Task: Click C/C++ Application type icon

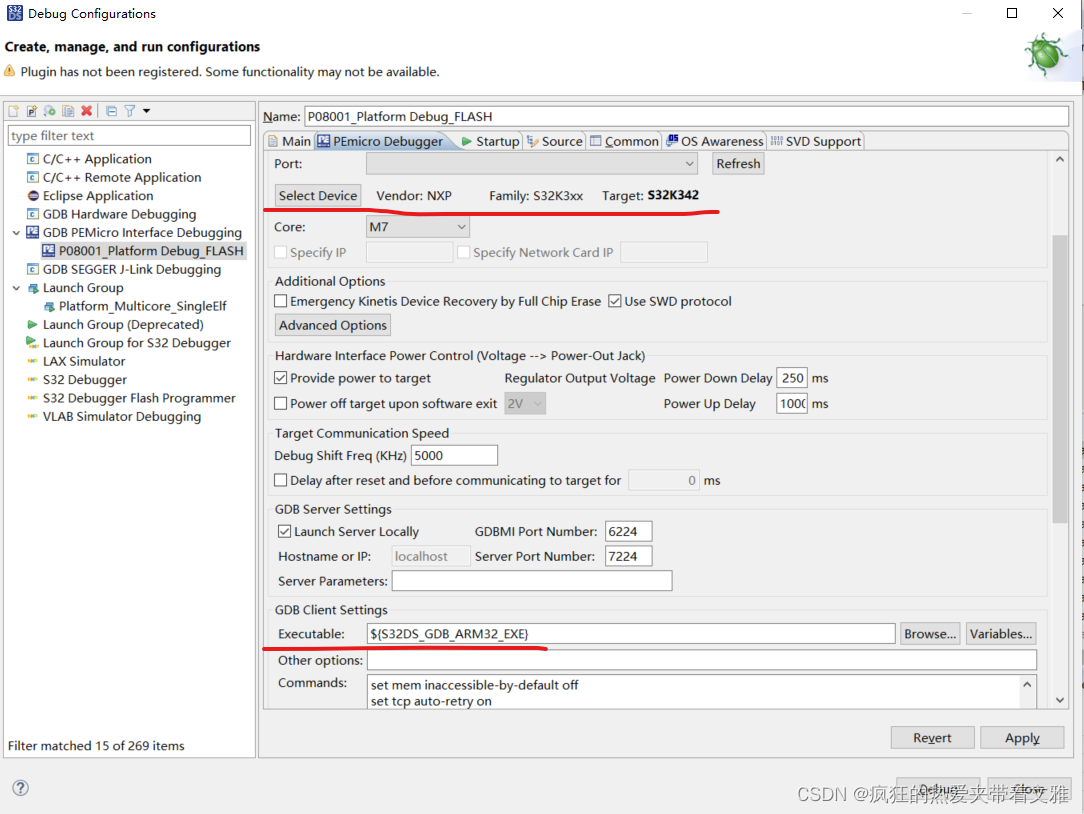Action: coord(32,159)
